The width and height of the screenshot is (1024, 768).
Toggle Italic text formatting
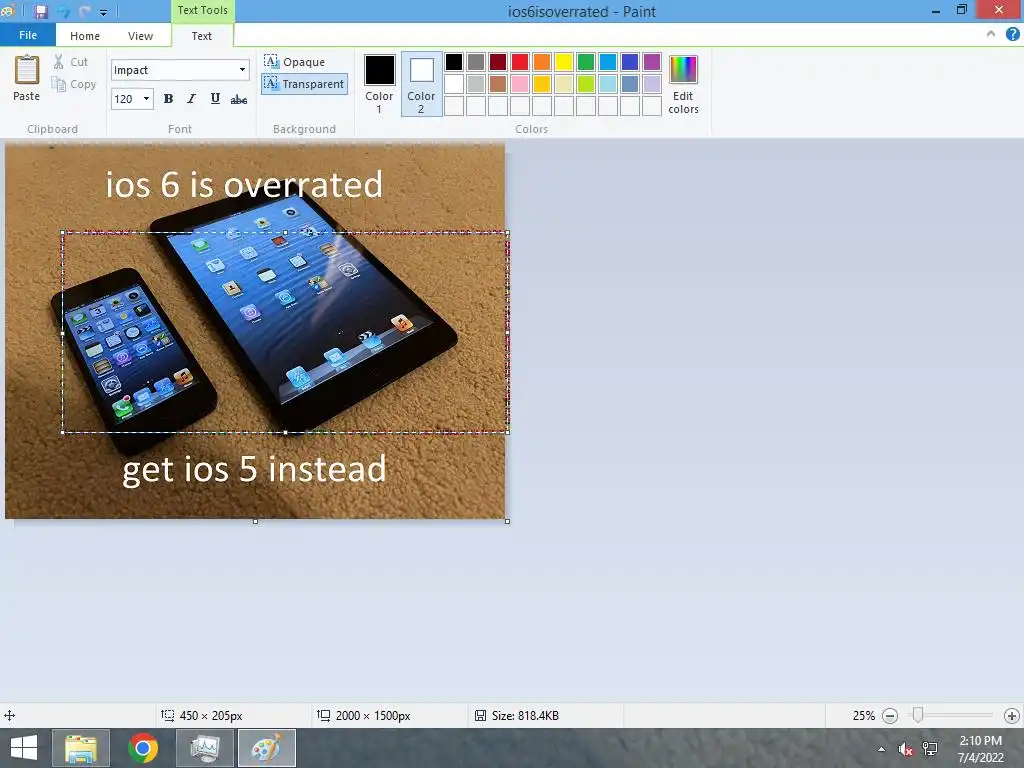[191, 99]
